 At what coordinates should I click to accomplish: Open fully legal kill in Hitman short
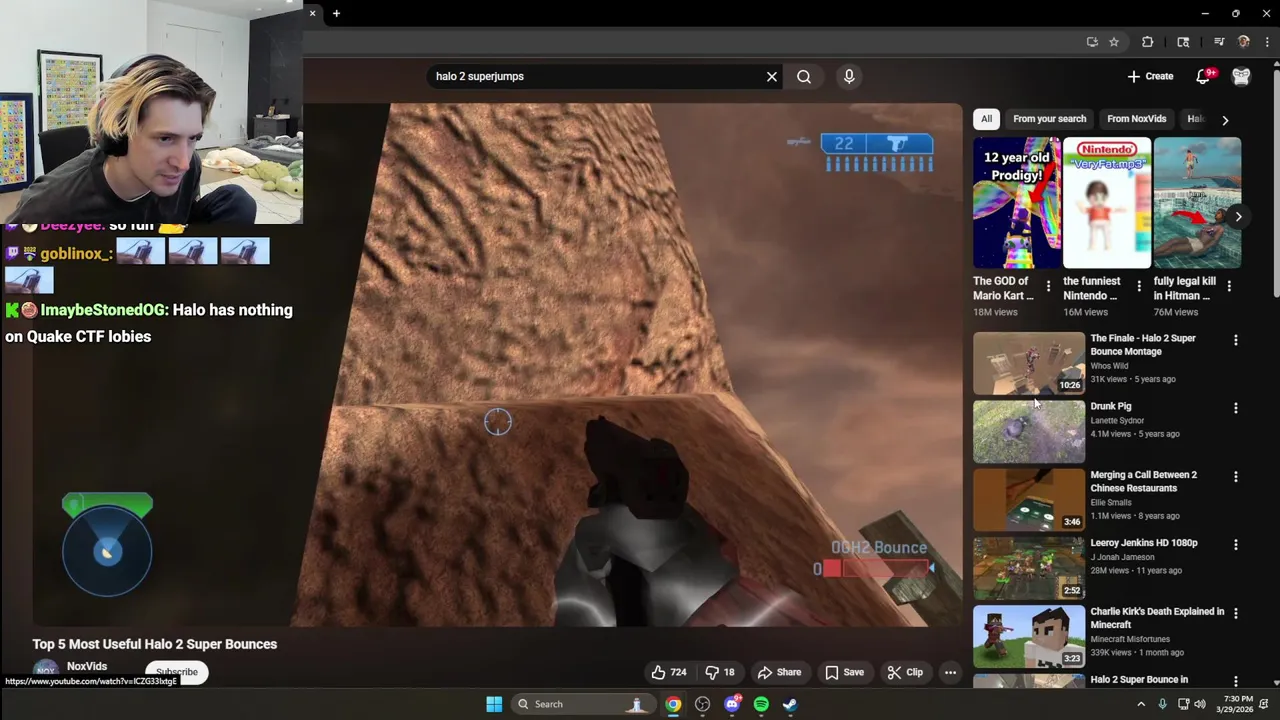point(1197,203)
